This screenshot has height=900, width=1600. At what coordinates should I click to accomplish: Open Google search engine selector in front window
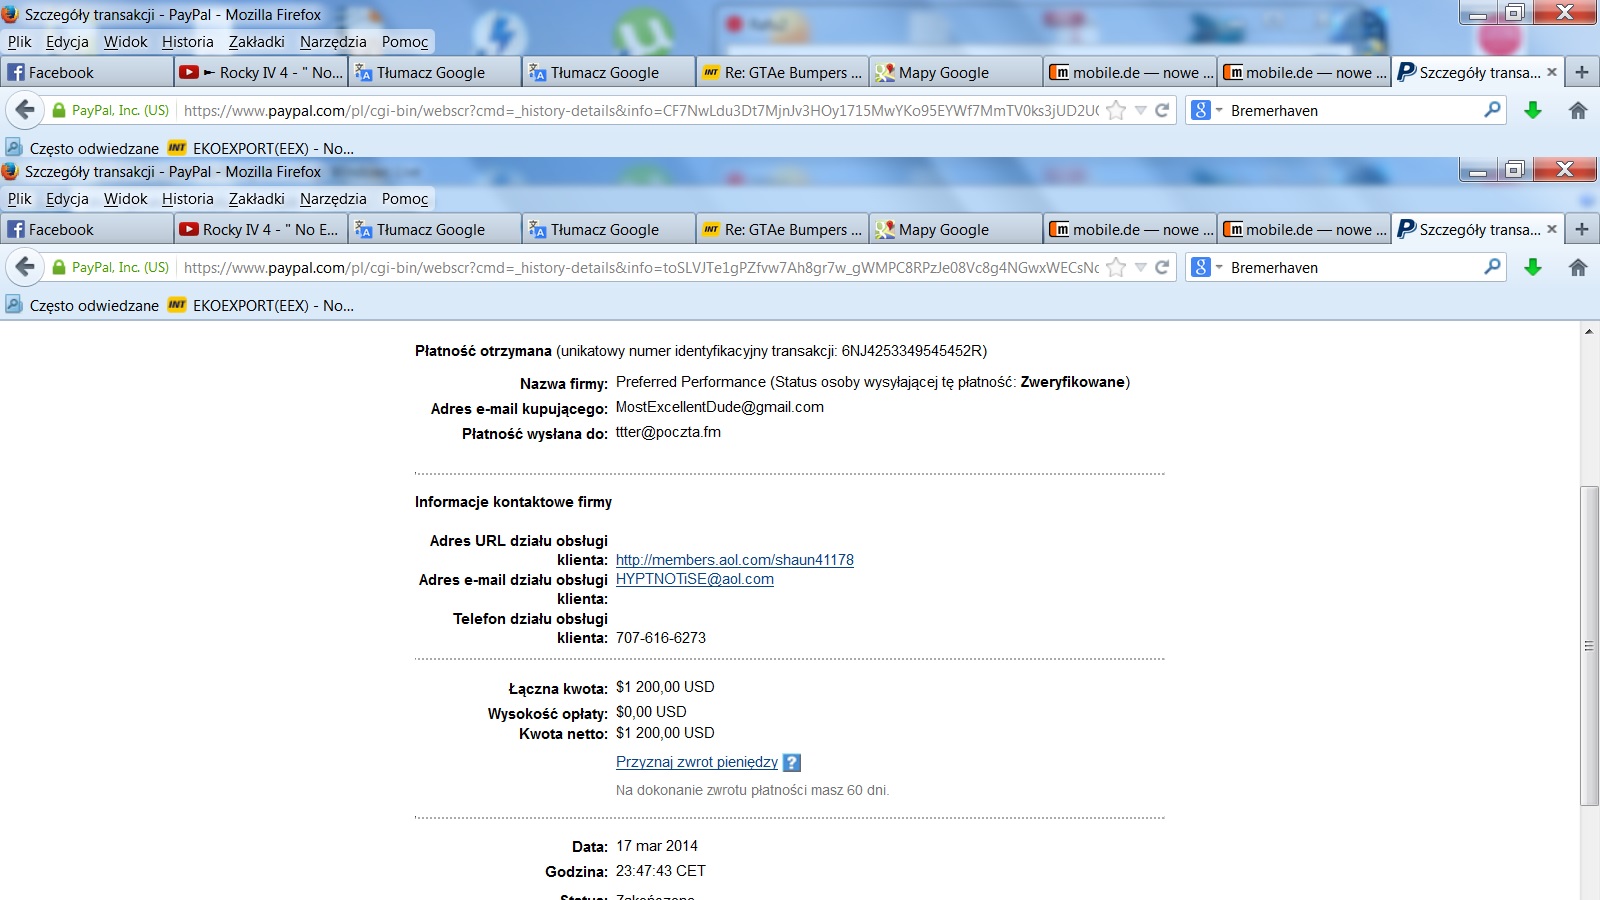(x=1208, y=267)
